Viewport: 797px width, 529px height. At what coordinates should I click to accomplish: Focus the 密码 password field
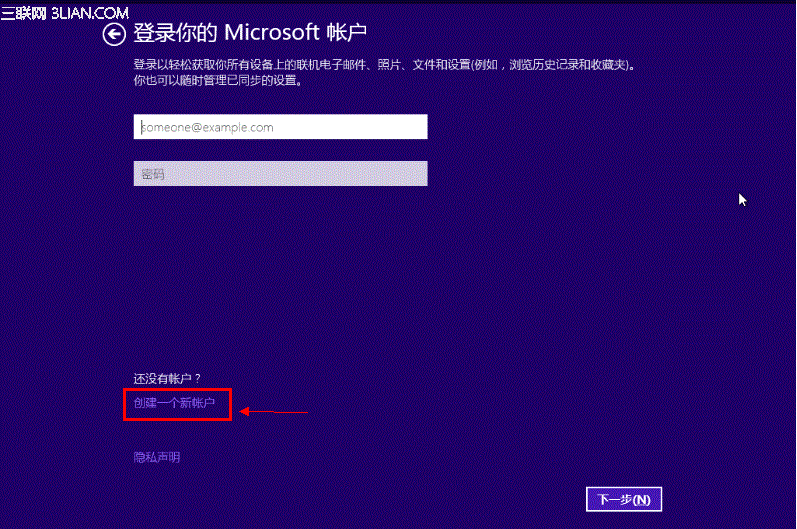(x=280, y=174)
